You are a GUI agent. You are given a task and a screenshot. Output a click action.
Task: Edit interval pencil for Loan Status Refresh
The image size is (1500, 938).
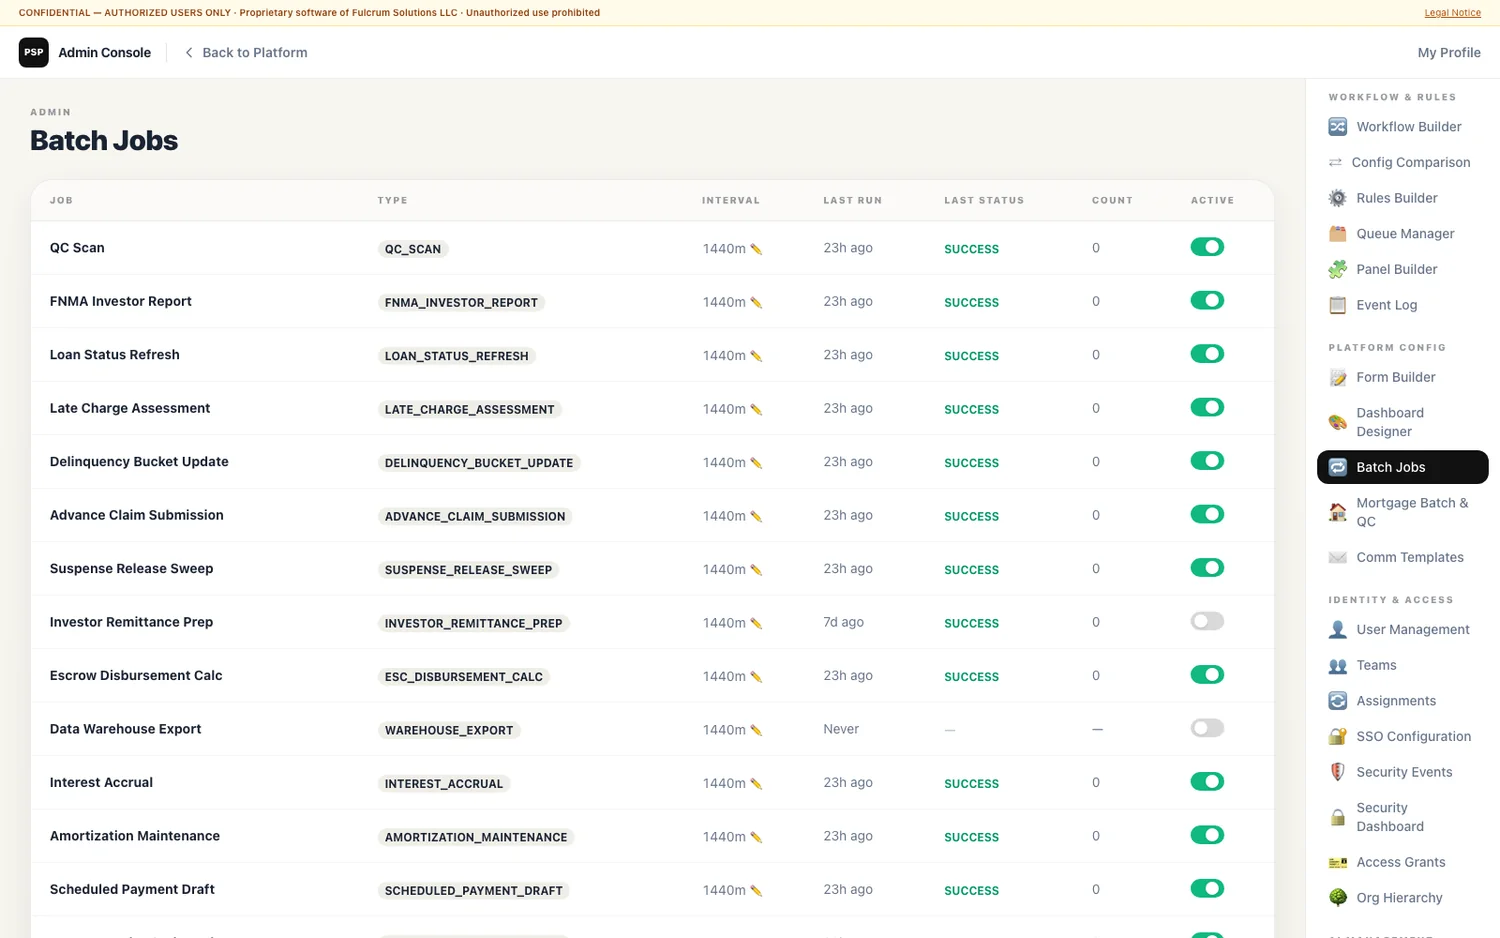[756, 356]
